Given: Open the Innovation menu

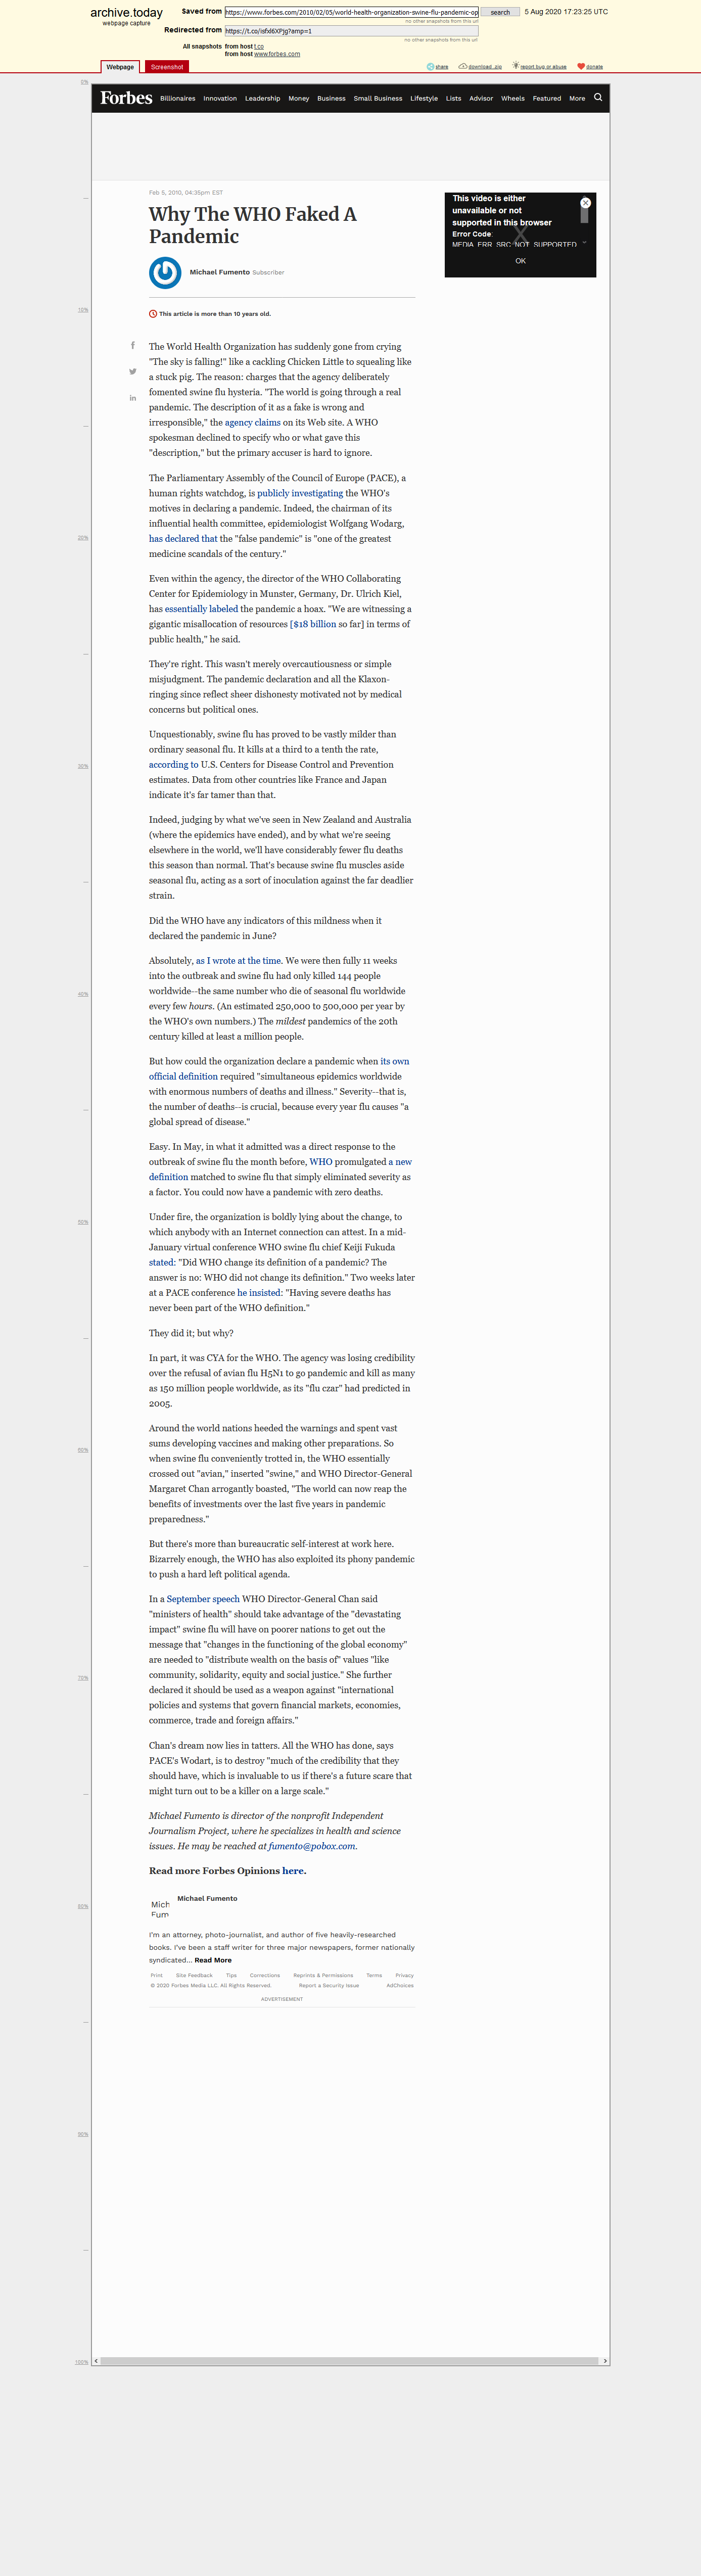Looking at the screenshot, I should point(220,99).
